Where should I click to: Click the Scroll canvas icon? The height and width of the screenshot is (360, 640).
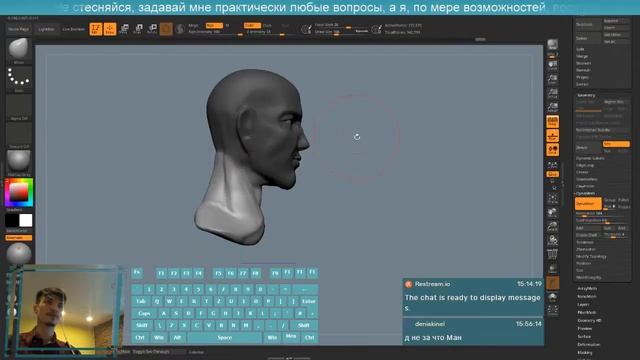click(x=553, y=66)
